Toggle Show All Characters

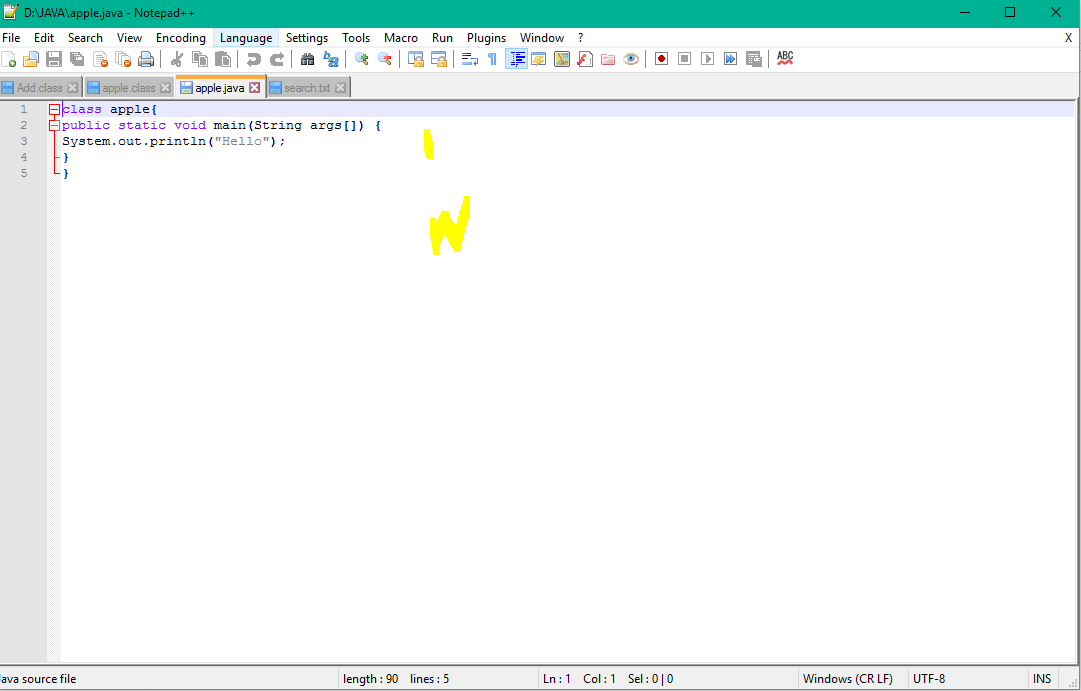point(491,59)
